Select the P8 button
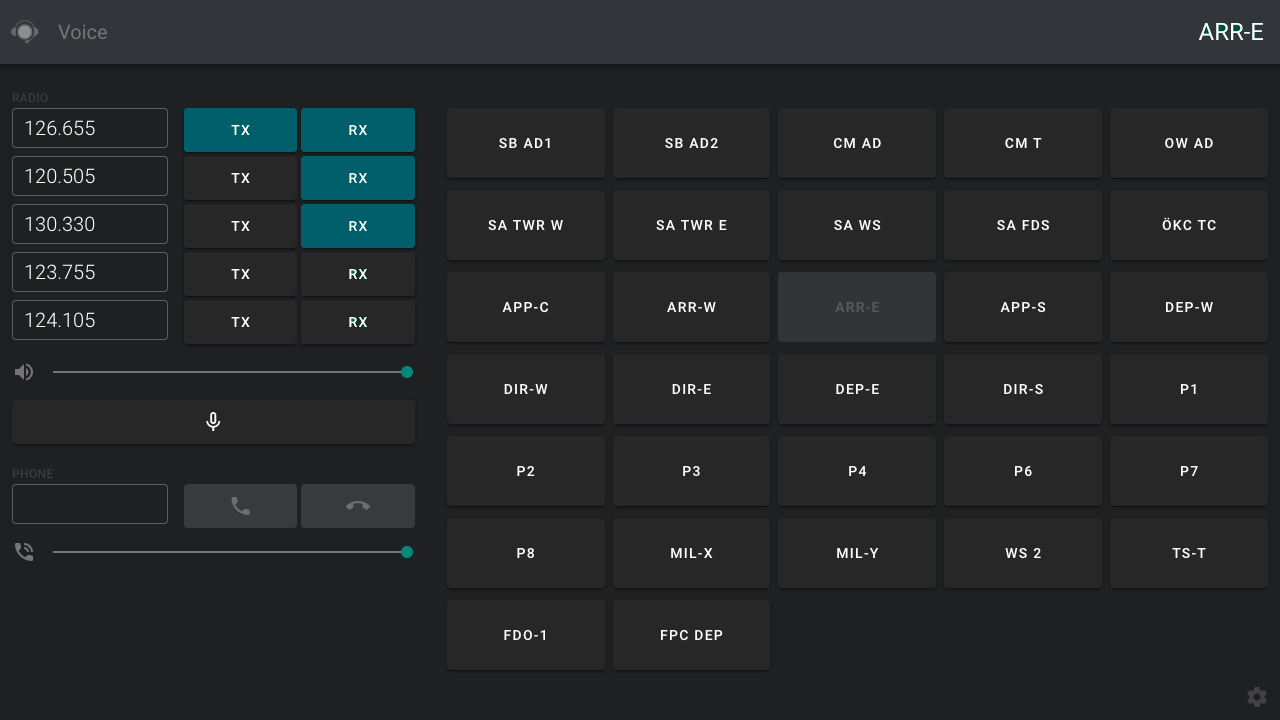This screenshot has width=1280, height=720. pyautogui.click(x=526, y=553)
